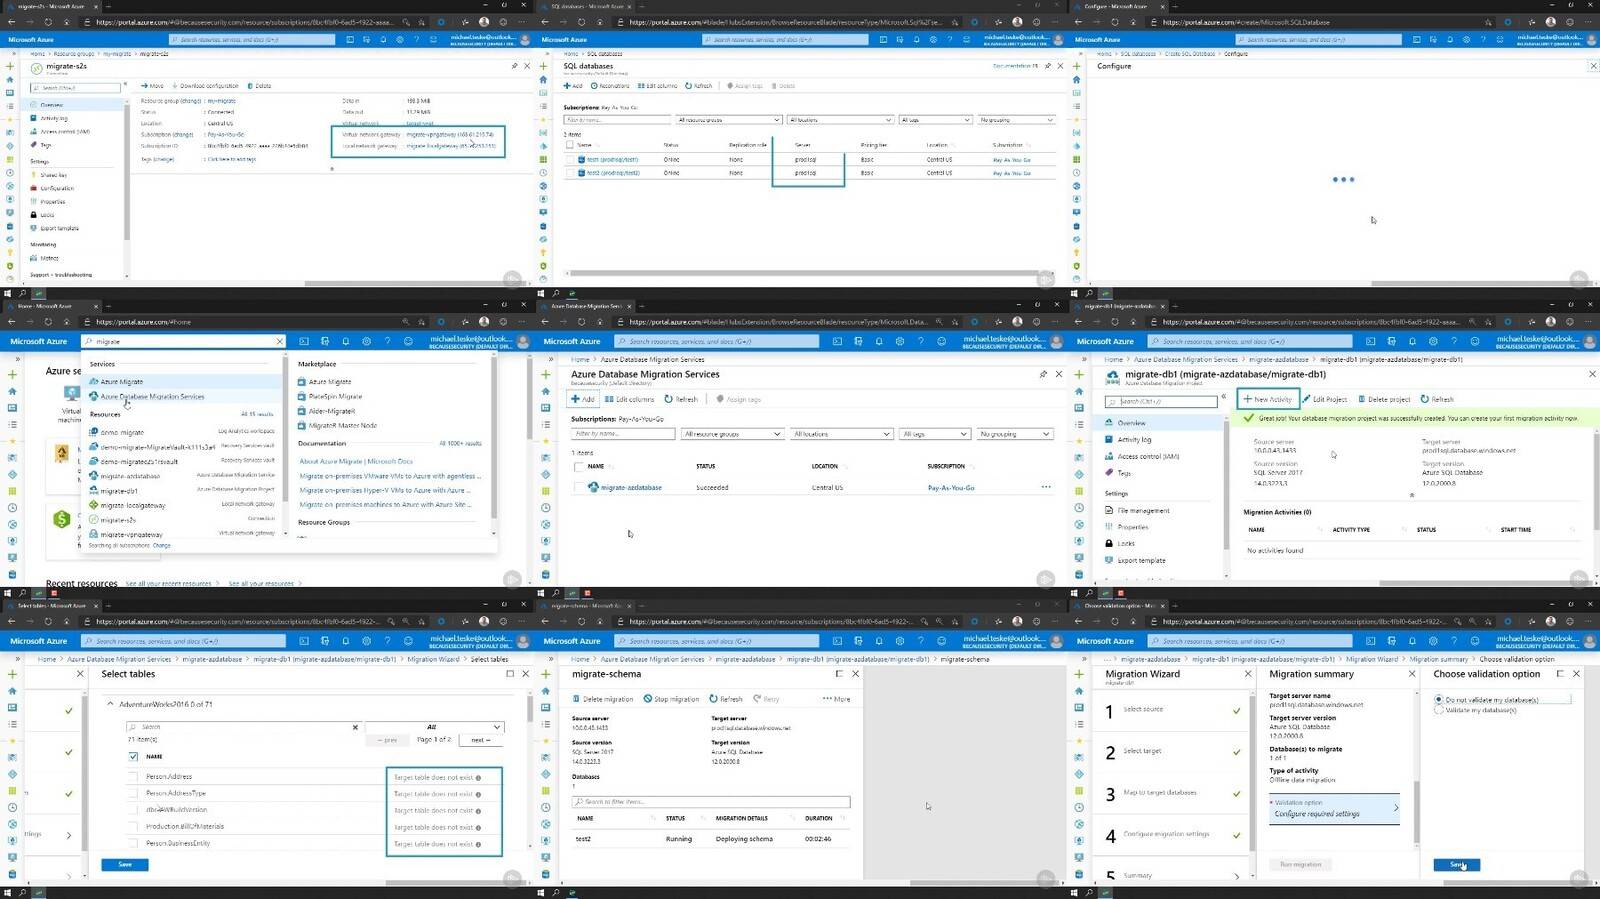Open the test1 (prodlsql/test1) database link
1600x899 pixels.
tap(612, 160)
